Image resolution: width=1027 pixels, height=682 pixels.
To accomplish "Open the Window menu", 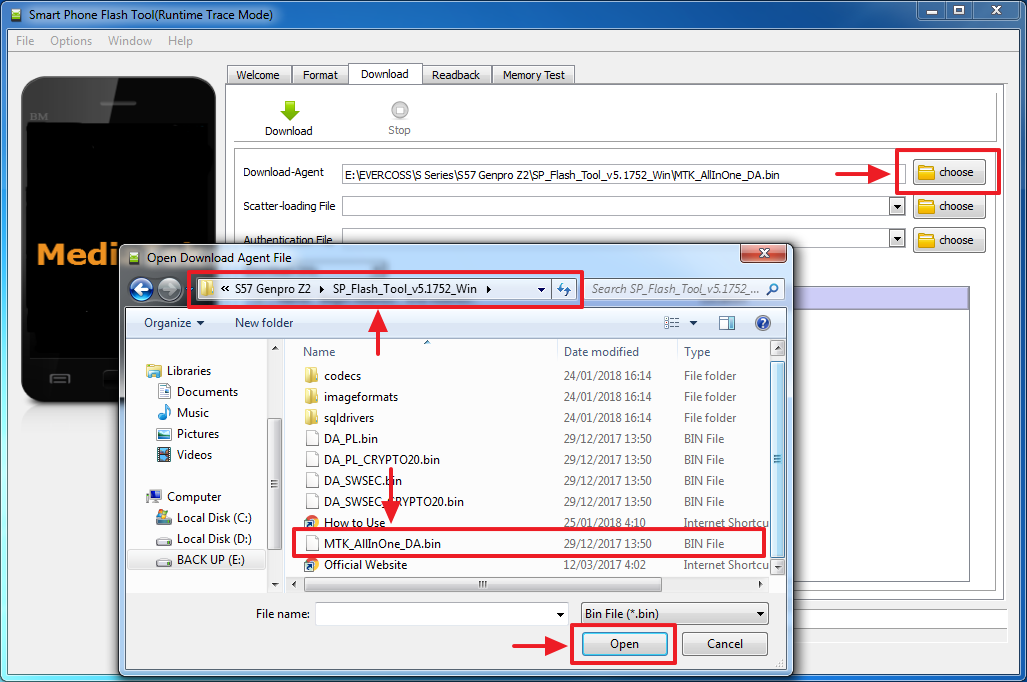I will 130,41.
